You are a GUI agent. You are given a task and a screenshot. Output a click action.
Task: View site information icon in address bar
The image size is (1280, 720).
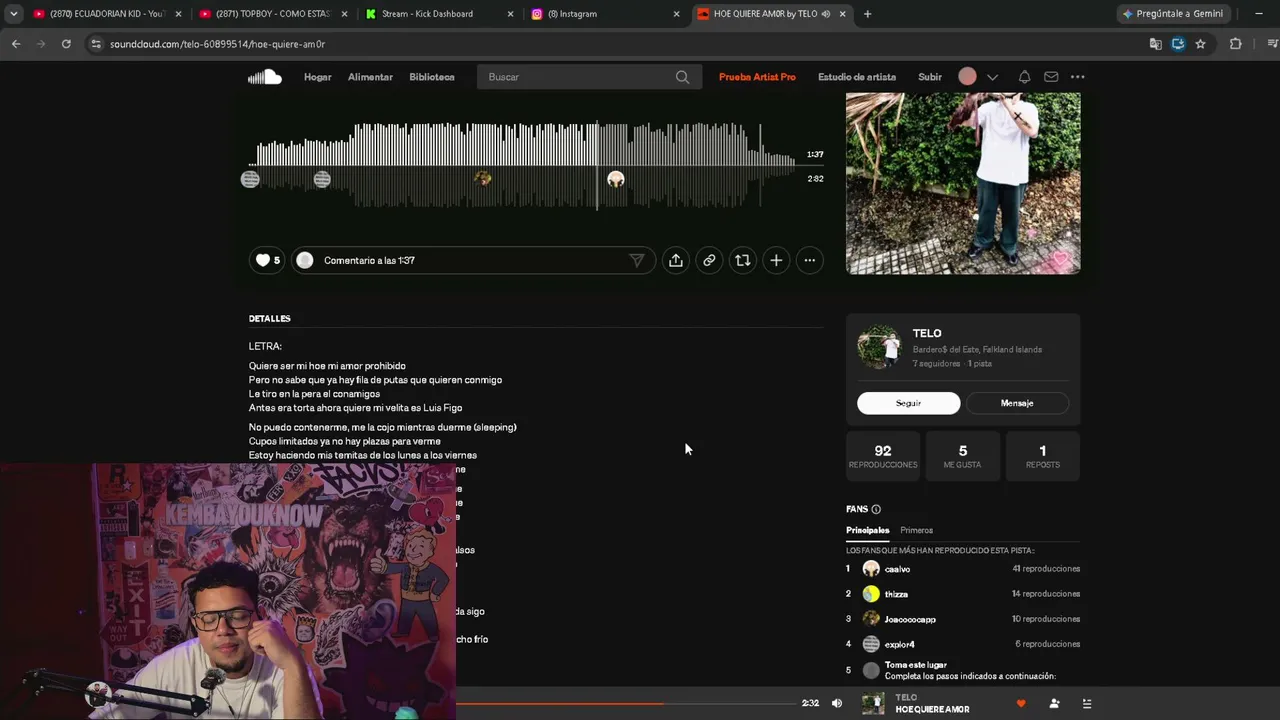[x=96, y=44]
